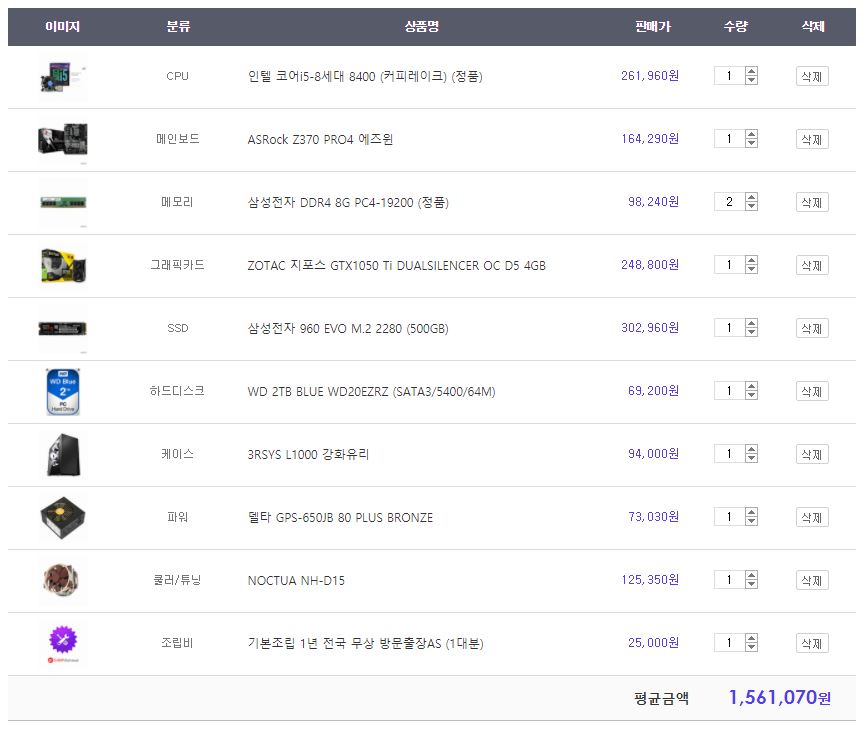This screenshot has height=729, width=865.
Task: Open the Intel i5-8400 CPU product thumbnail
Action: pyautogui.click(x=63, y=77)
